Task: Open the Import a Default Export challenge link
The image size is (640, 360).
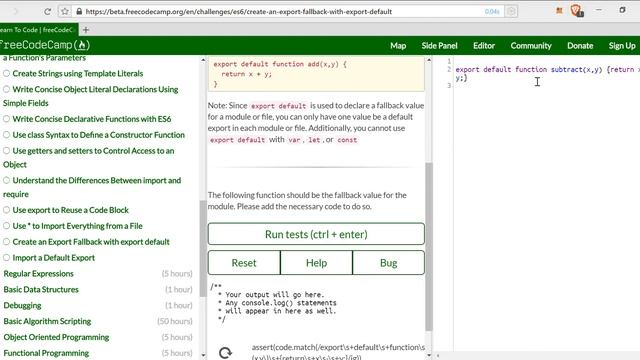Action: 53,258
